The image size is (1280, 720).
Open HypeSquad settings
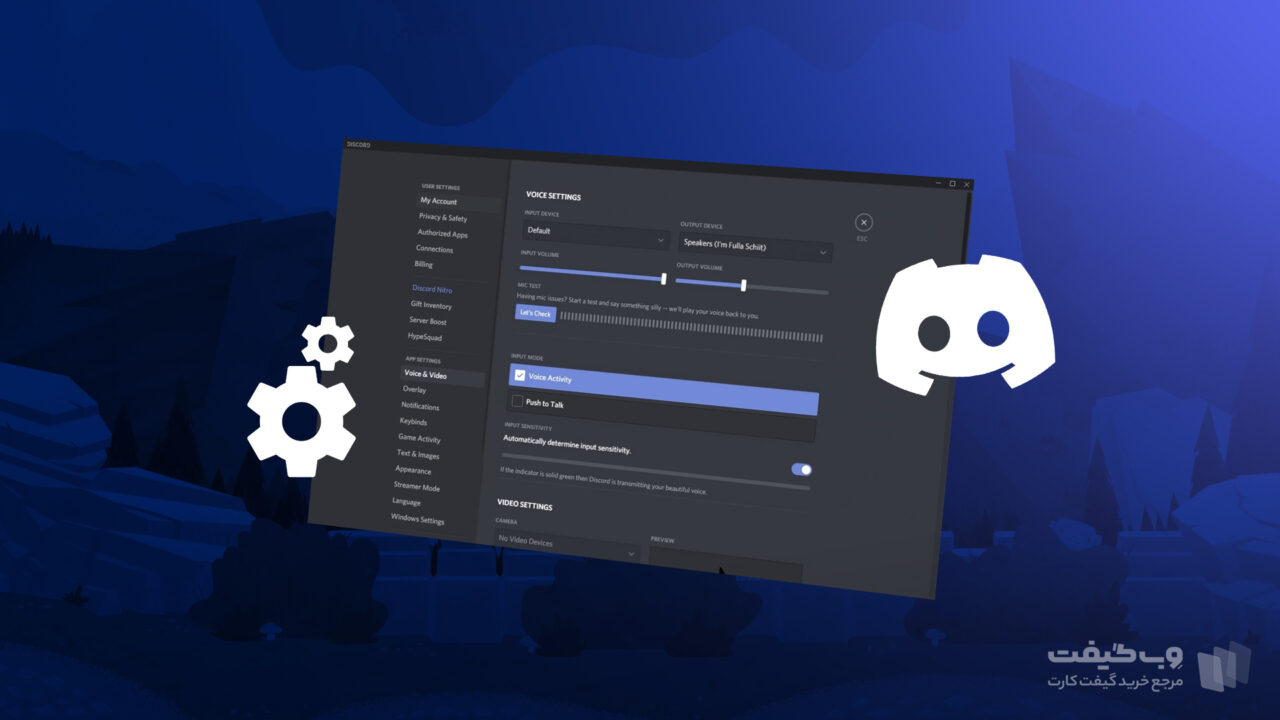[x=425, y=338]
